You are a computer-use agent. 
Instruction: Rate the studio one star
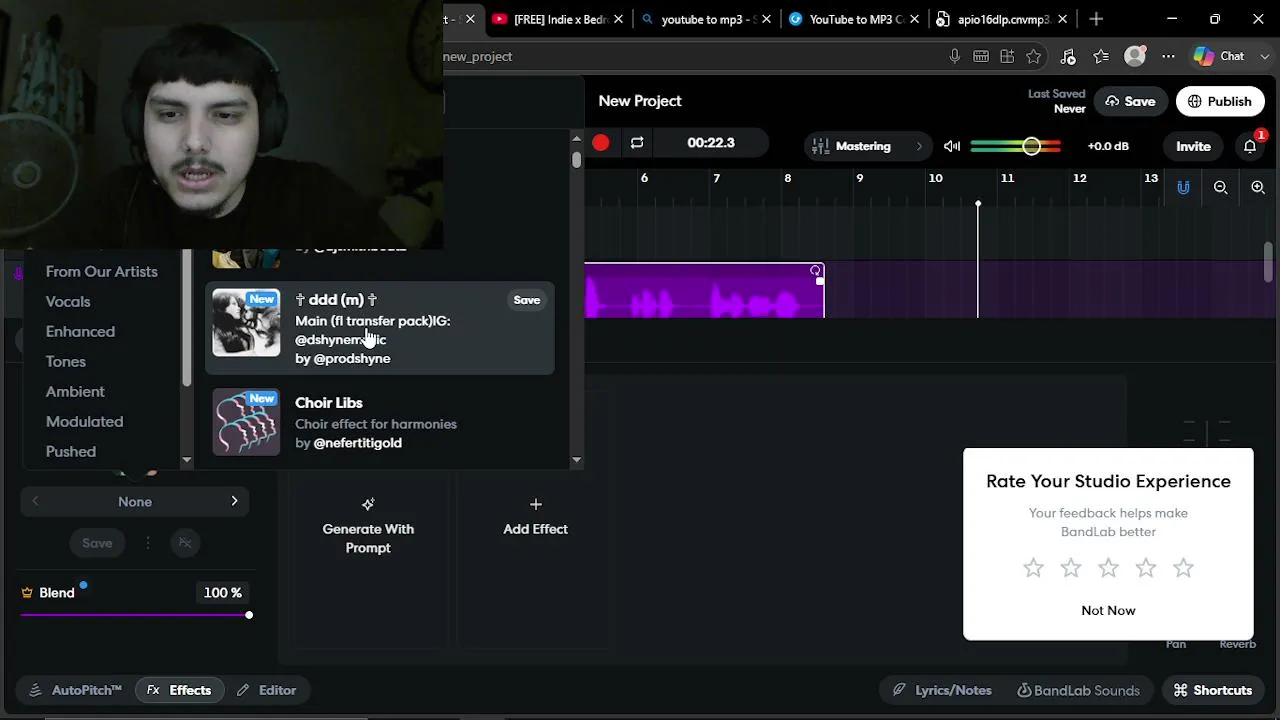click(x=1033, y=568)
